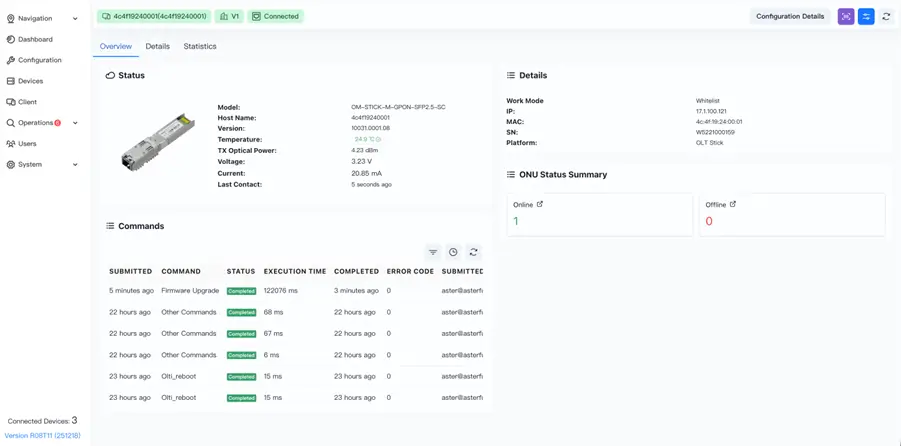Sort by the STATUS column header
The image size is (901, 446).
[241, 271]
